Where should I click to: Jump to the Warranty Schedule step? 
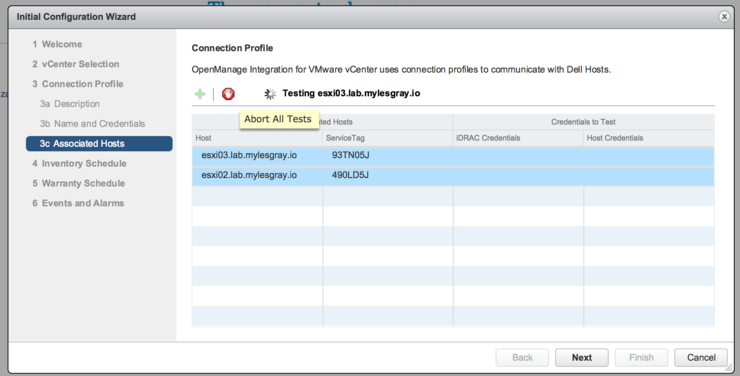(78, 183)
